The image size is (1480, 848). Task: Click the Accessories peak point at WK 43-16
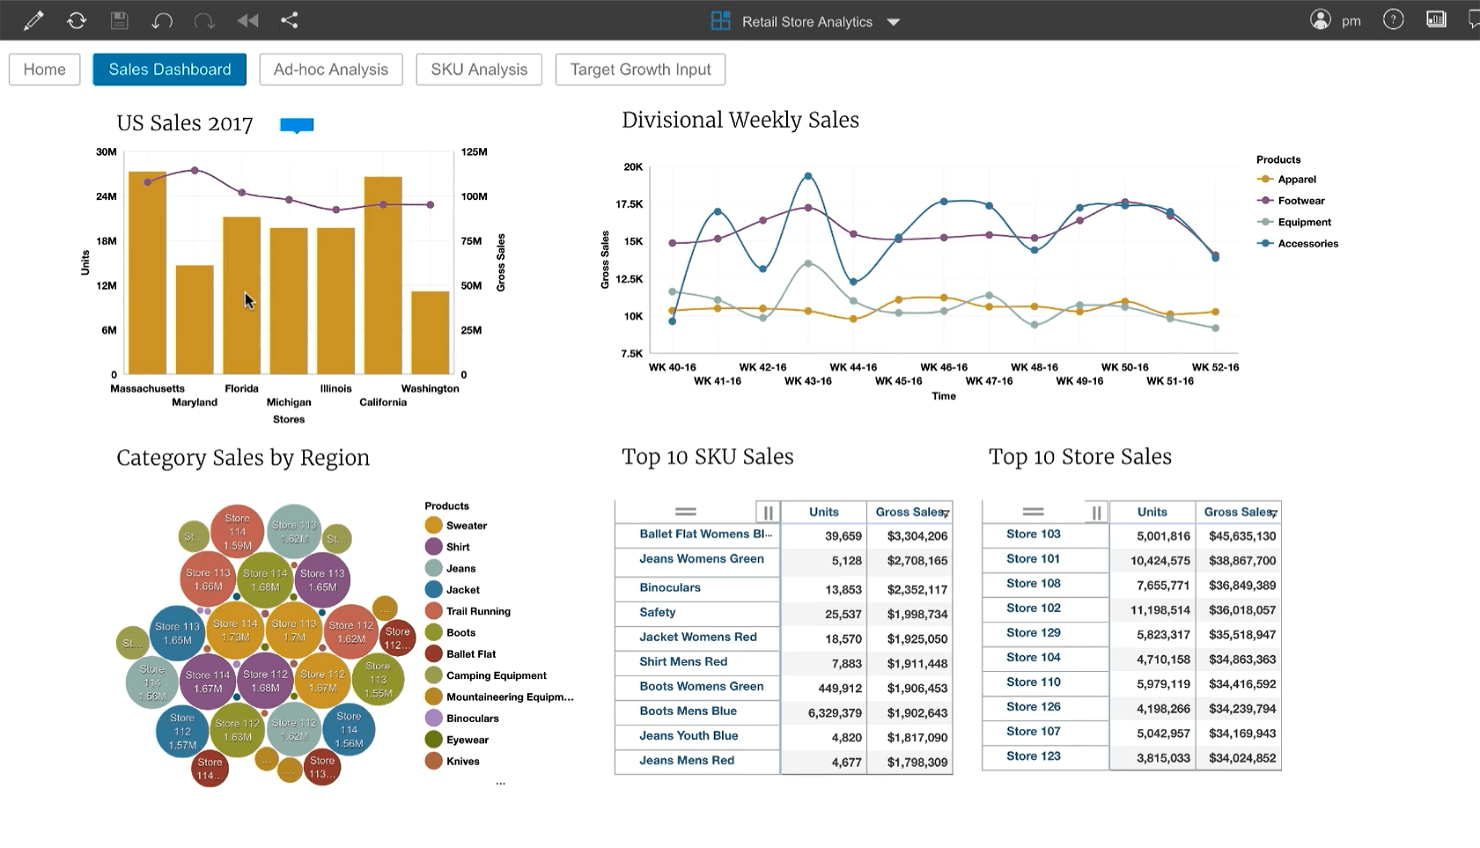tap(808, 176)
